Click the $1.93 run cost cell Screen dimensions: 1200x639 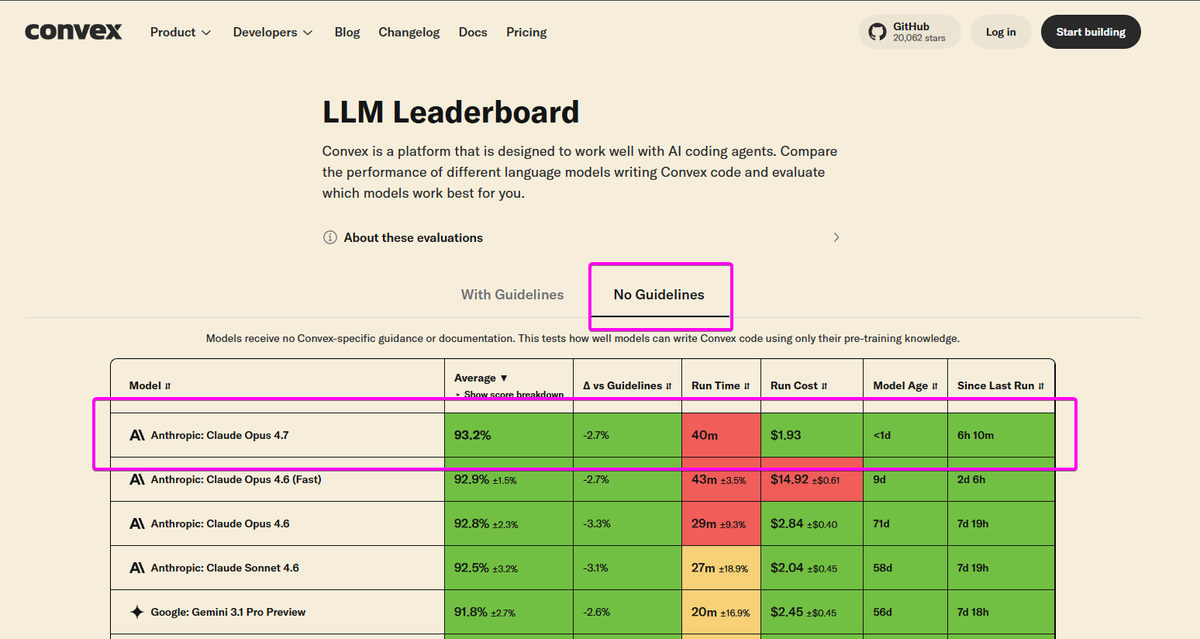[812, 436]
